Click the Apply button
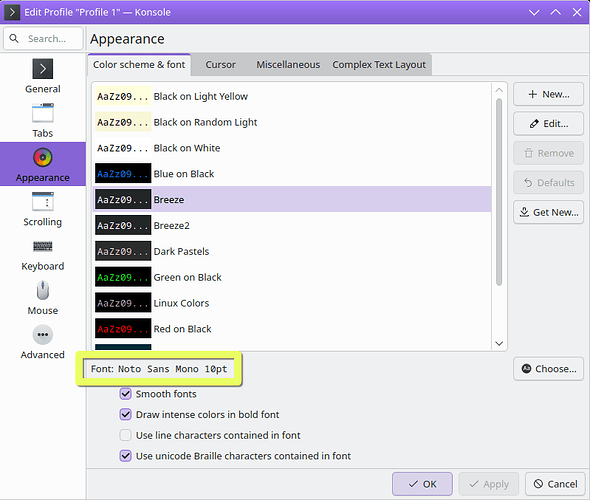This screenshot has height=500, width=590. click(x=488, y=484)
